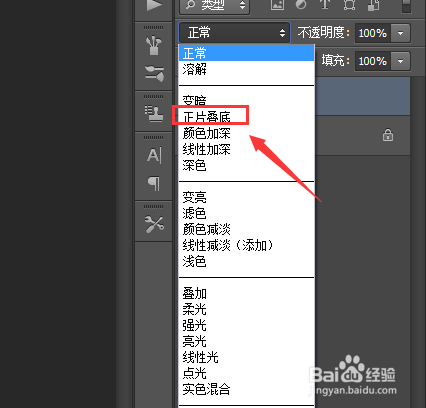Click the 填充 100% value field
The image size is (426, 408).
tap(373, 61)
